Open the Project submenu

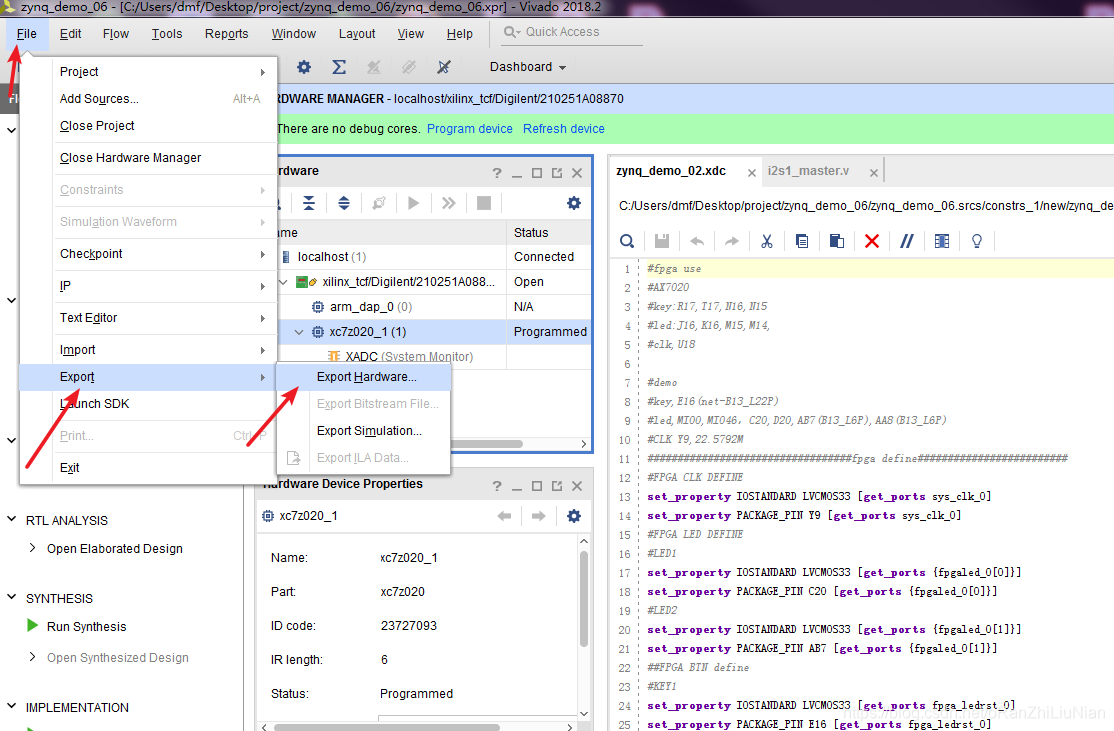coord(148,72)
